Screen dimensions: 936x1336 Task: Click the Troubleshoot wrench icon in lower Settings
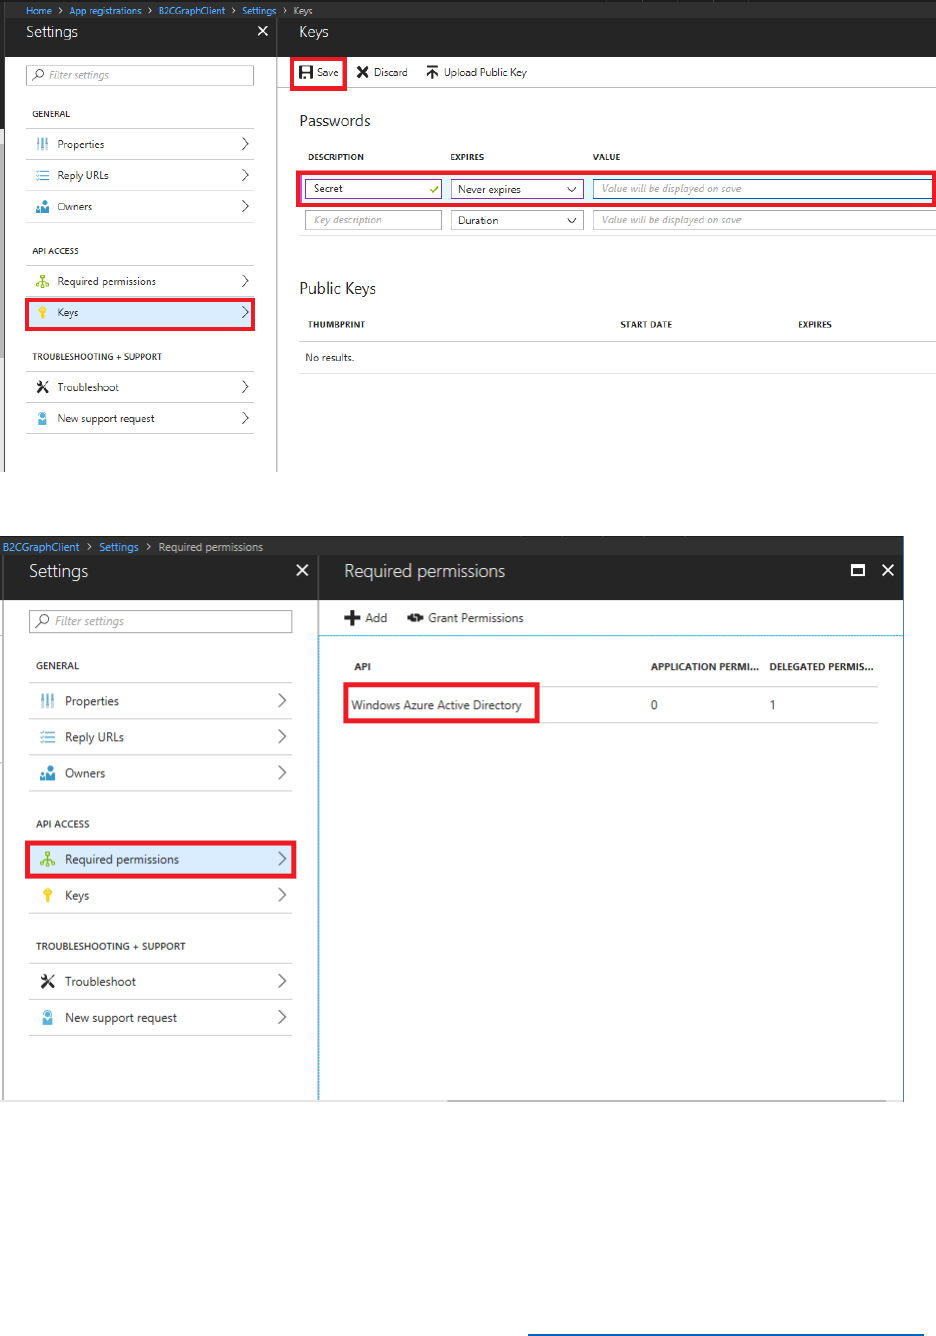pos(47,981)
